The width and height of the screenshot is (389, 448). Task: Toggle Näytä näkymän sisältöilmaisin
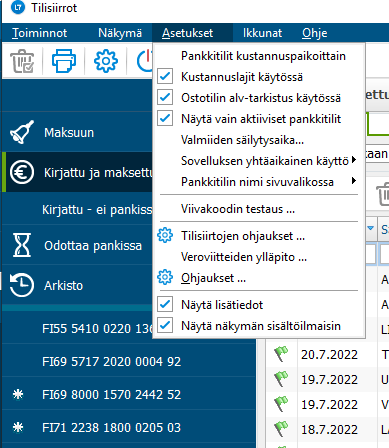click(165, 325)
